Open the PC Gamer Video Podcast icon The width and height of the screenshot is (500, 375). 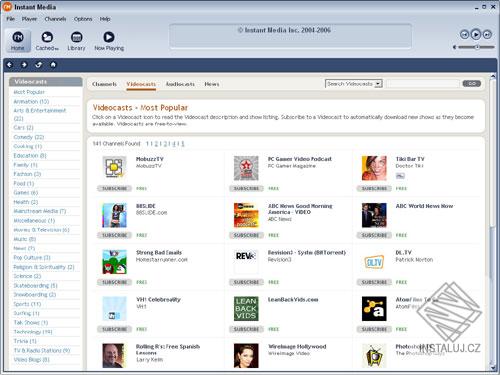coord(246,168)
